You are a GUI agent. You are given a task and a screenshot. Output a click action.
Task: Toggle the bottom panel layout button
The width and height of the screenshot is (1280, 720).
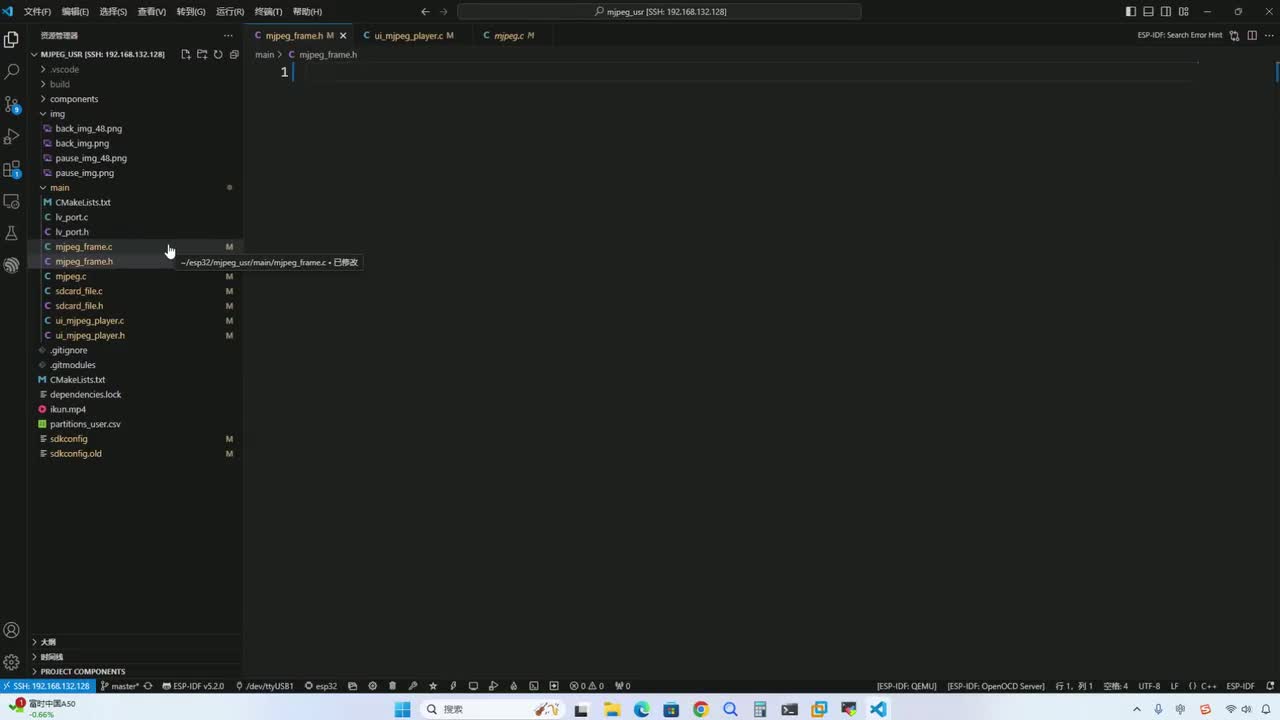[1149, 12]
